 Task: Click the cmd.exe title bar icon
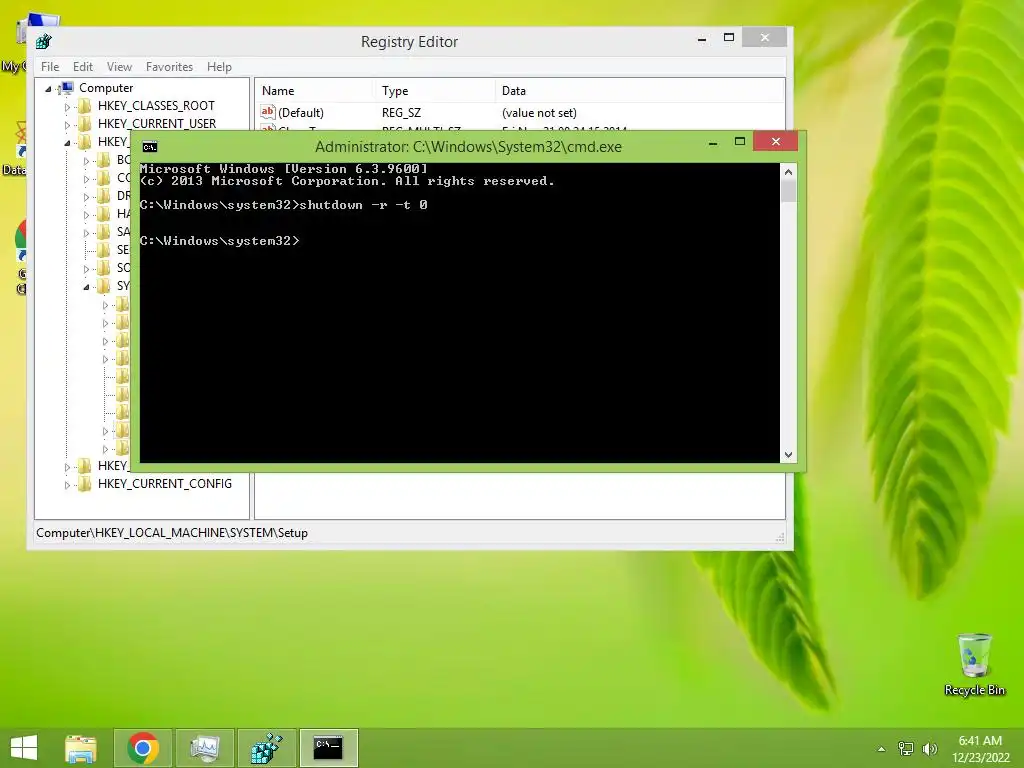[x=150, y=147]
